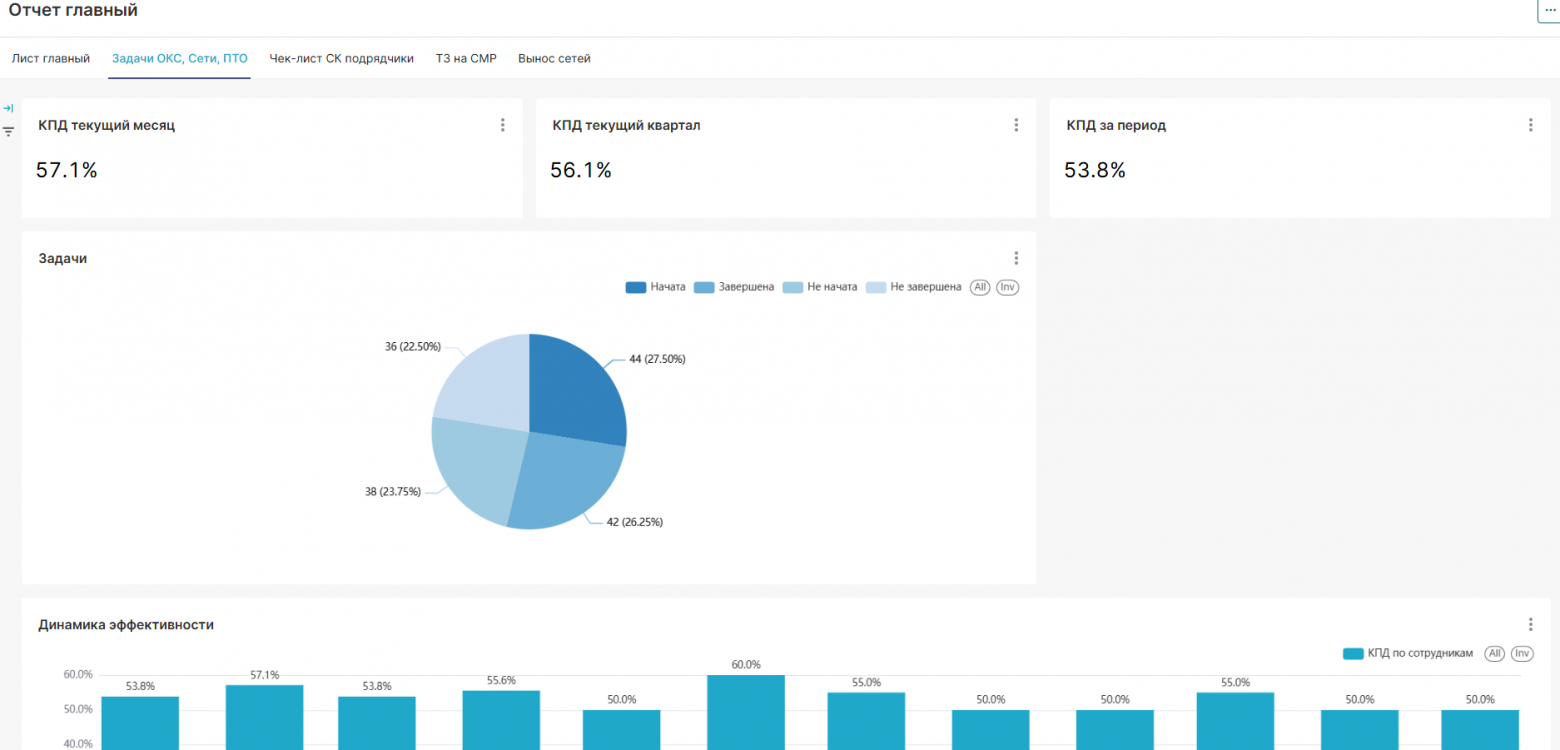Invert selection in the Задачи chart legend
The image size is (1560, 750).
pyautogui.click(x=1007, y=287)
